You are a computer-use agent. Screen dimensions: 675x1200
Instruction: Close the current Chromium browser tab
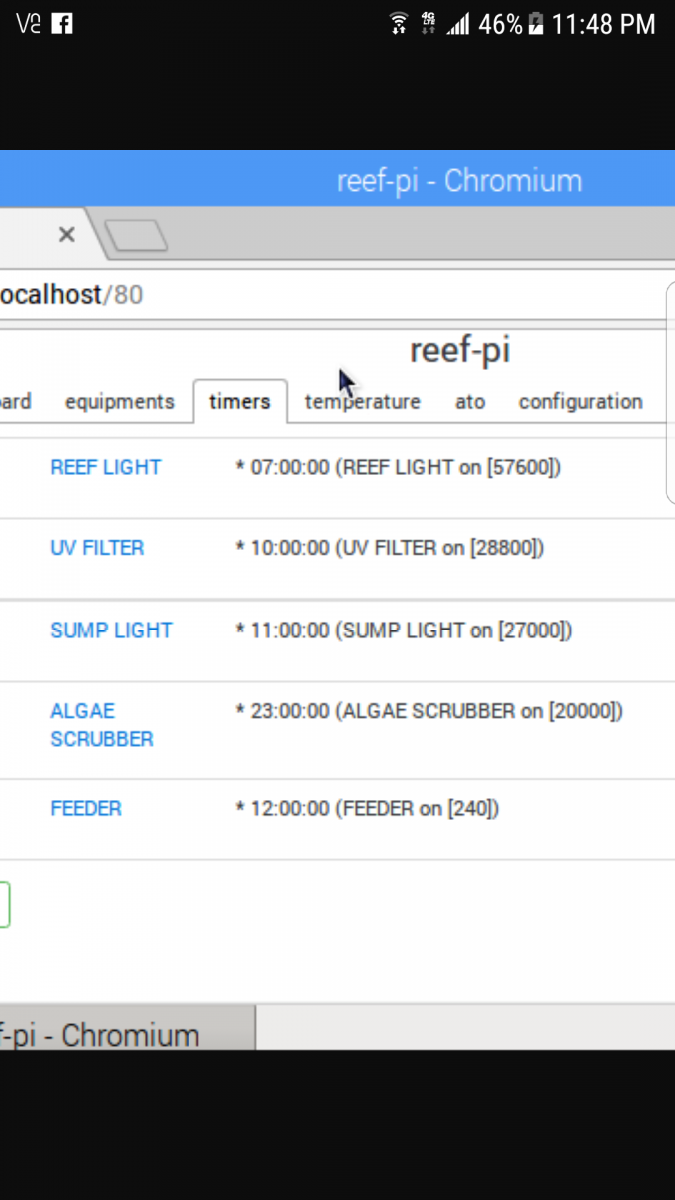tap(66, 235)
